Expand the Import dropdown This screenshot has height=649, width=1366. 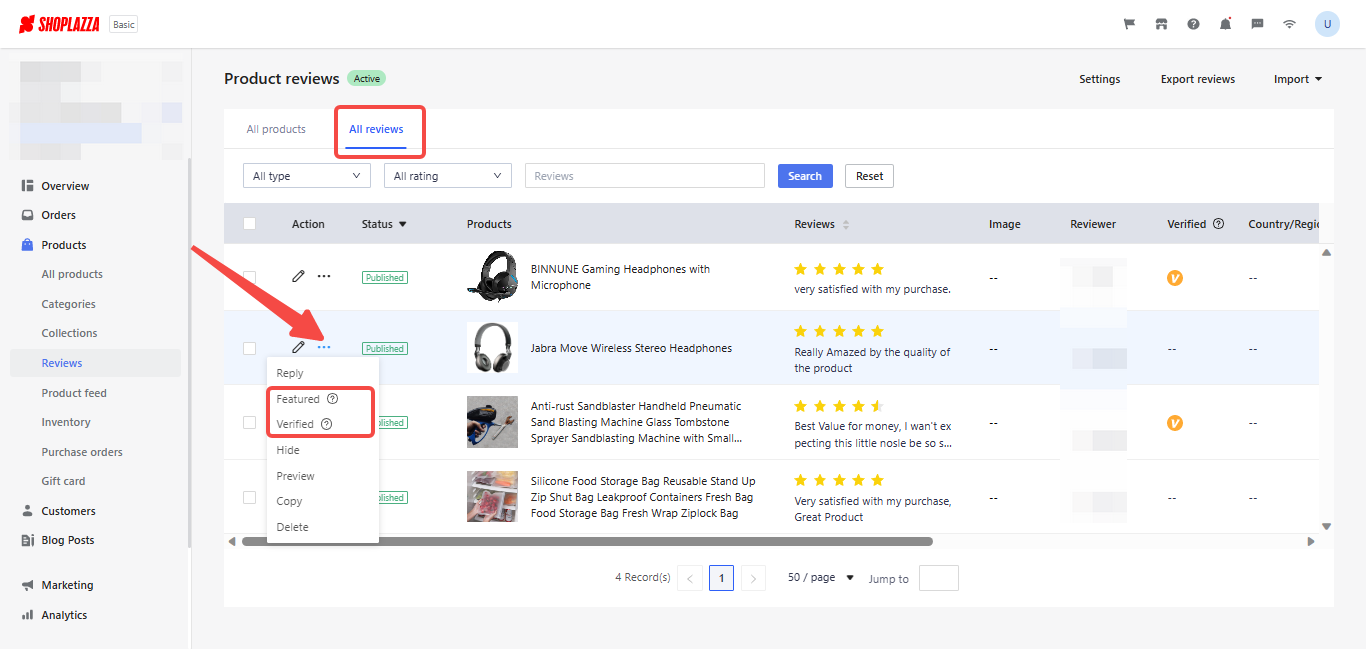point(1298,79)
